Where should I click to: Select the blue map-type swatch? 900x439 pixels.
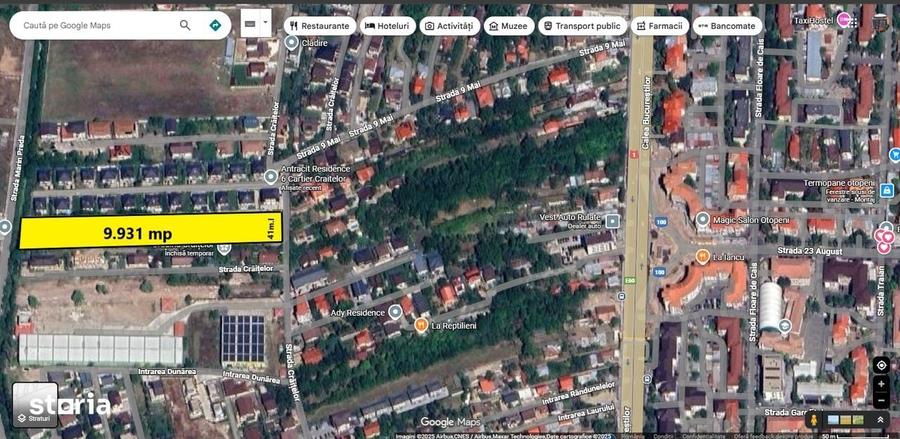click(833, 420)
